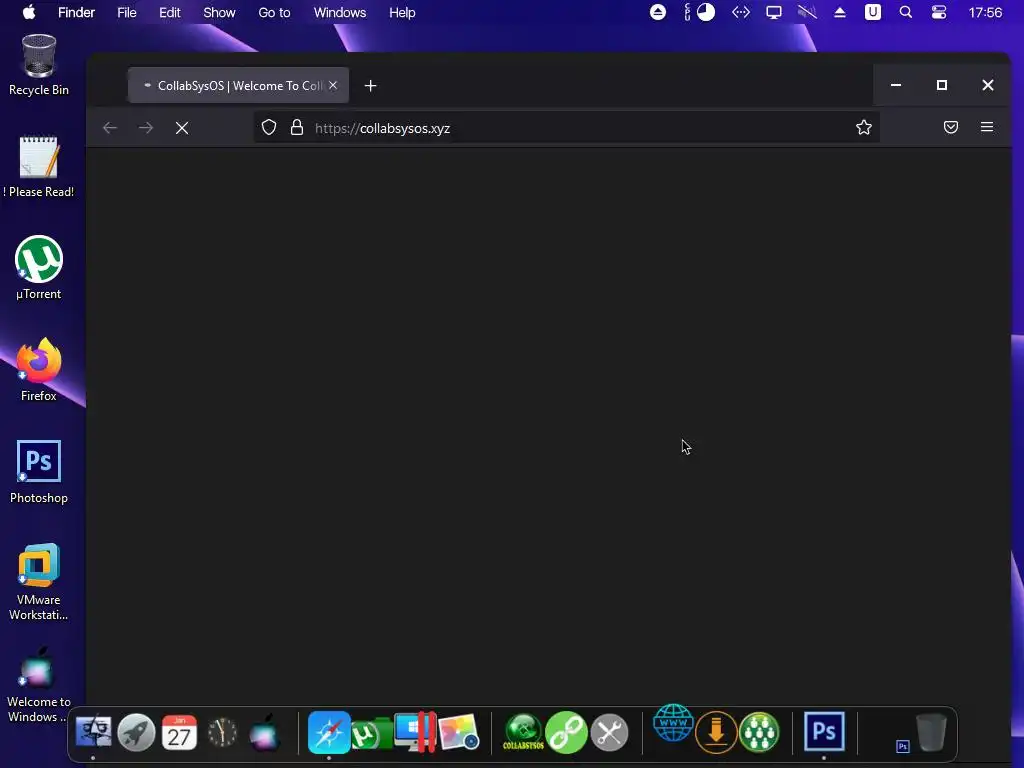Stop loading the page
The width and height of the screenshot is (1024, 768).
[182, 128]
